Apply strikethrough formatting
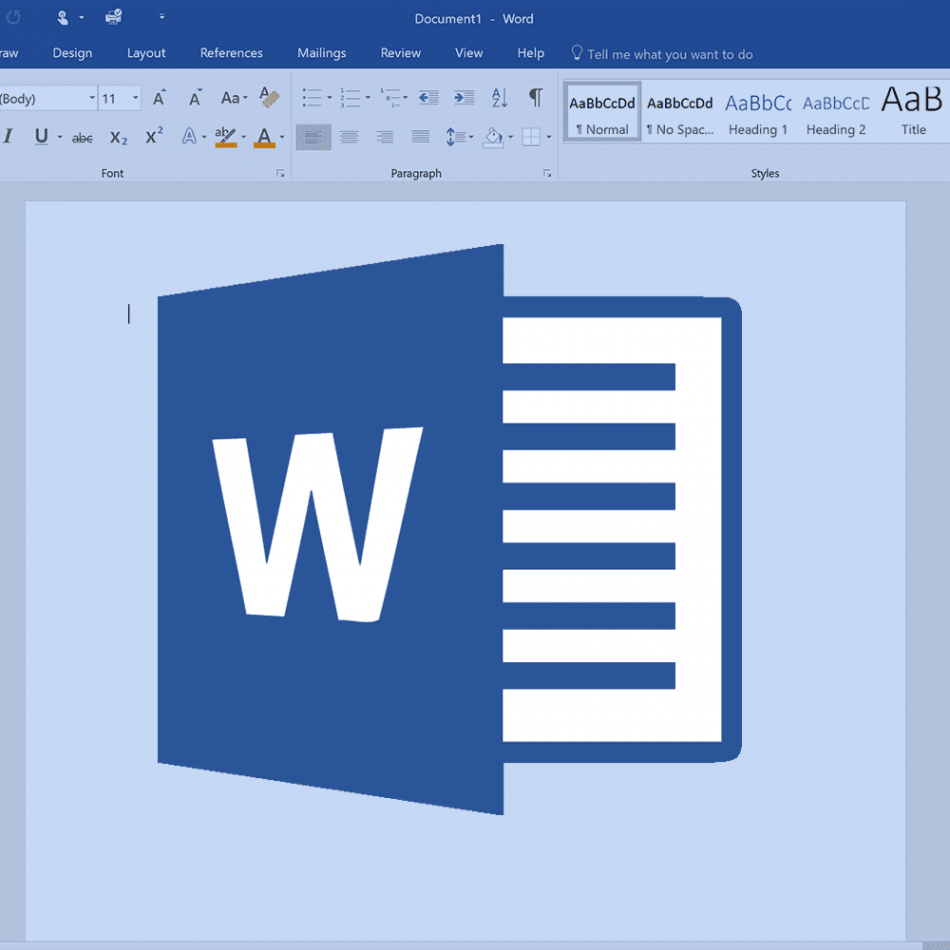Screen dimensions: 950x950 84,137
